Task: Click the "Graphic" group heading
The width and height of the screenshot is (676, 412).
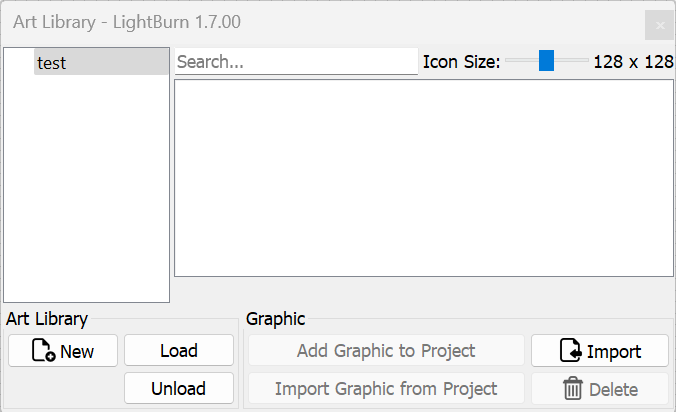Action: [276, 319]
